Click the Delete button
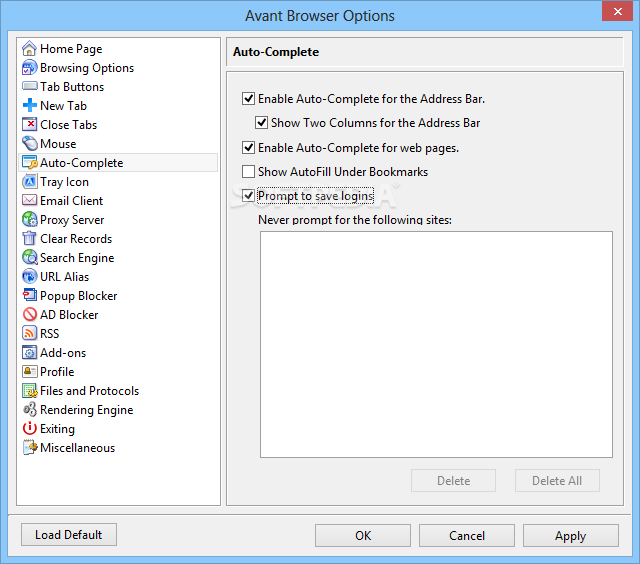Screen dimensions: 640x564 click(453, 481)
